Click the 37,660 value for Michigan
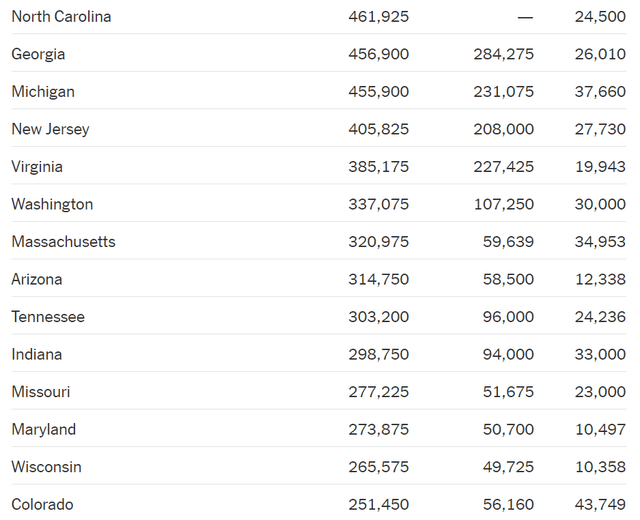640x520 pixels. pyautogui.click(x=600, y=92)
